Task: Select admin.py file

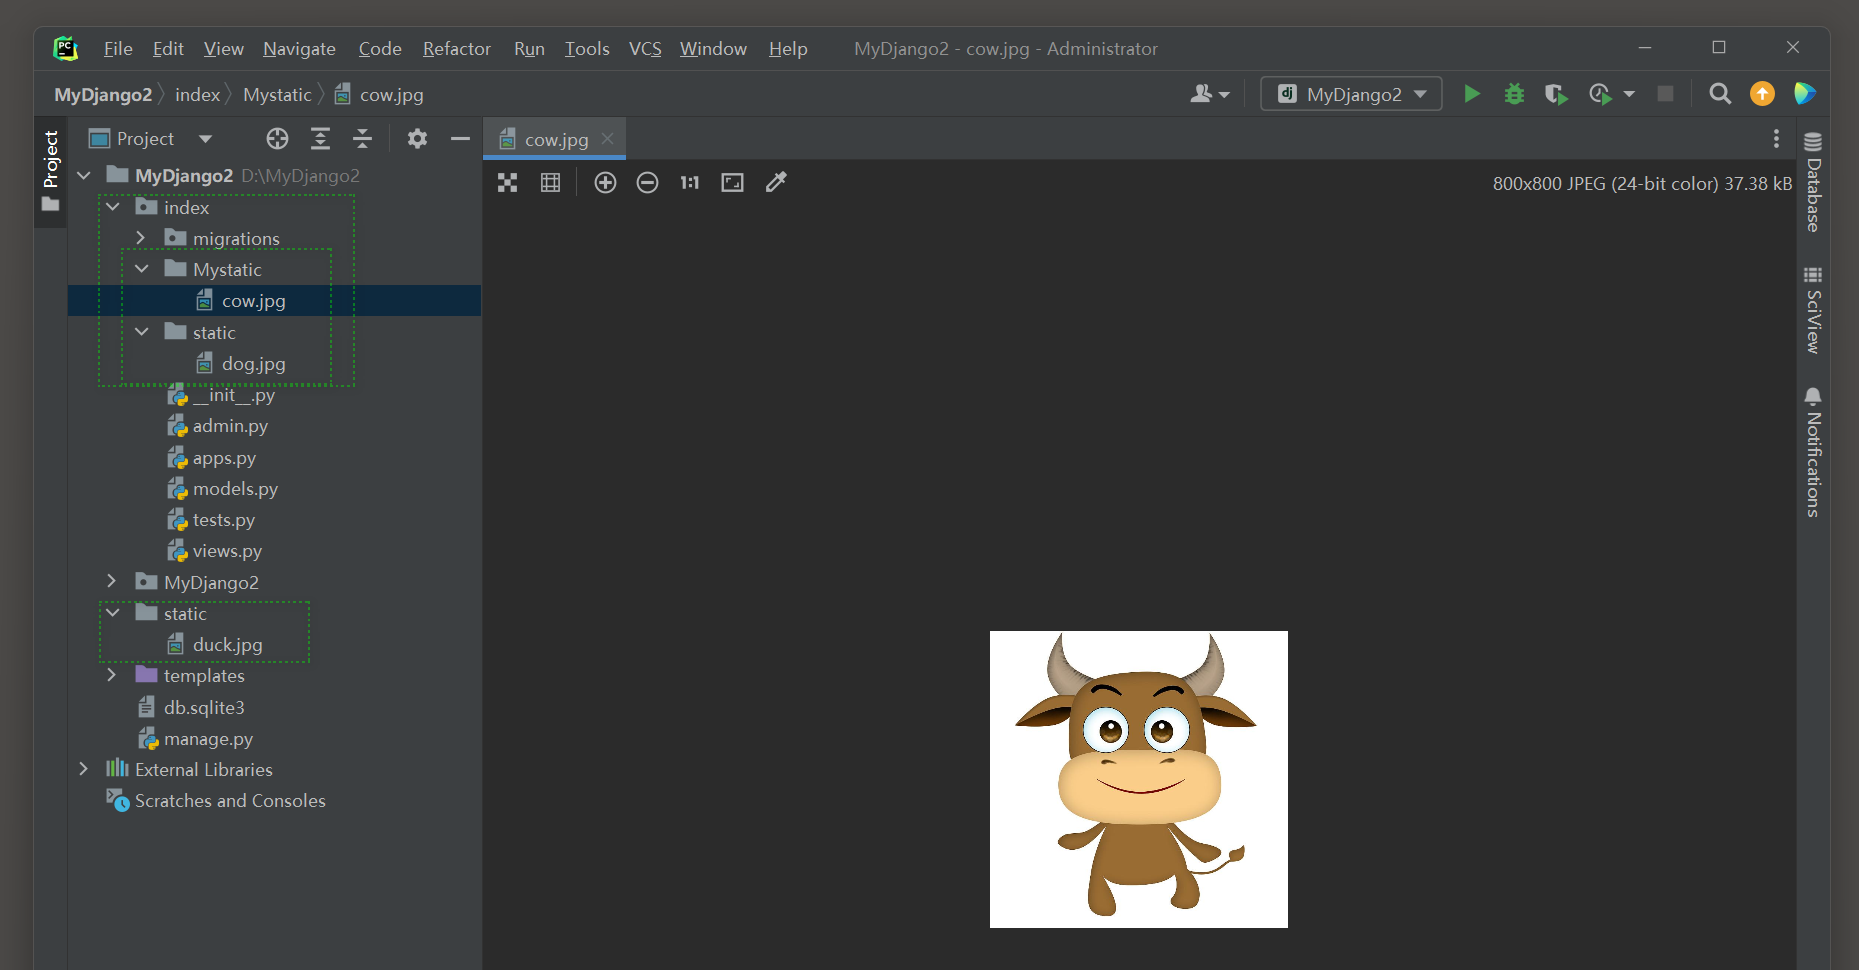Action: [230, 426]
